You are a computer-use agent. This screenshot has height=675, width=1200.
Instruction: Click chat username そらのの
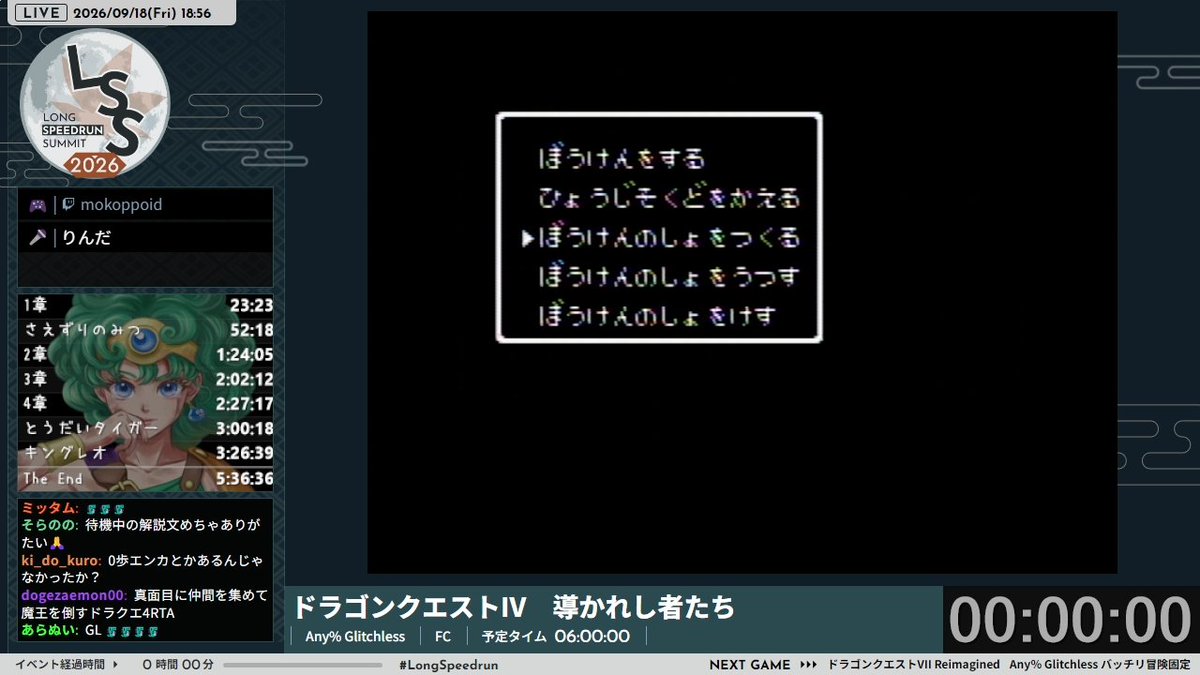coord(48,527)
